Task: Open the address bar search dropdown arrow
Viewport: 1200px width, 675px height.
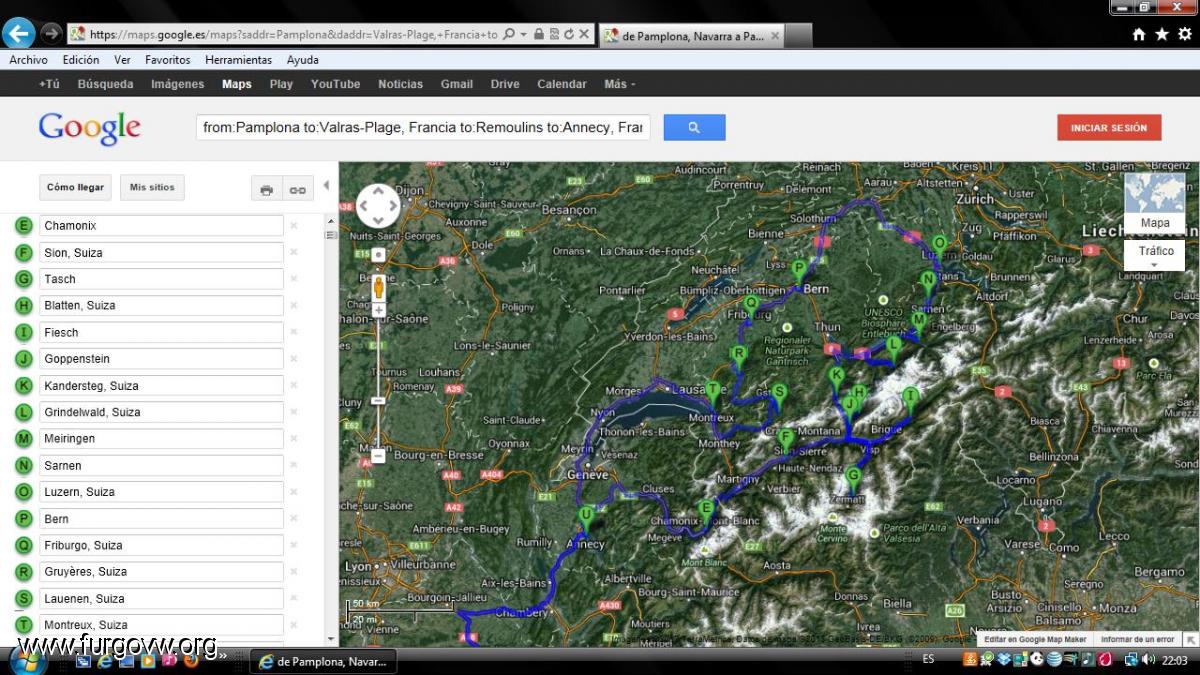Action: 524,34
